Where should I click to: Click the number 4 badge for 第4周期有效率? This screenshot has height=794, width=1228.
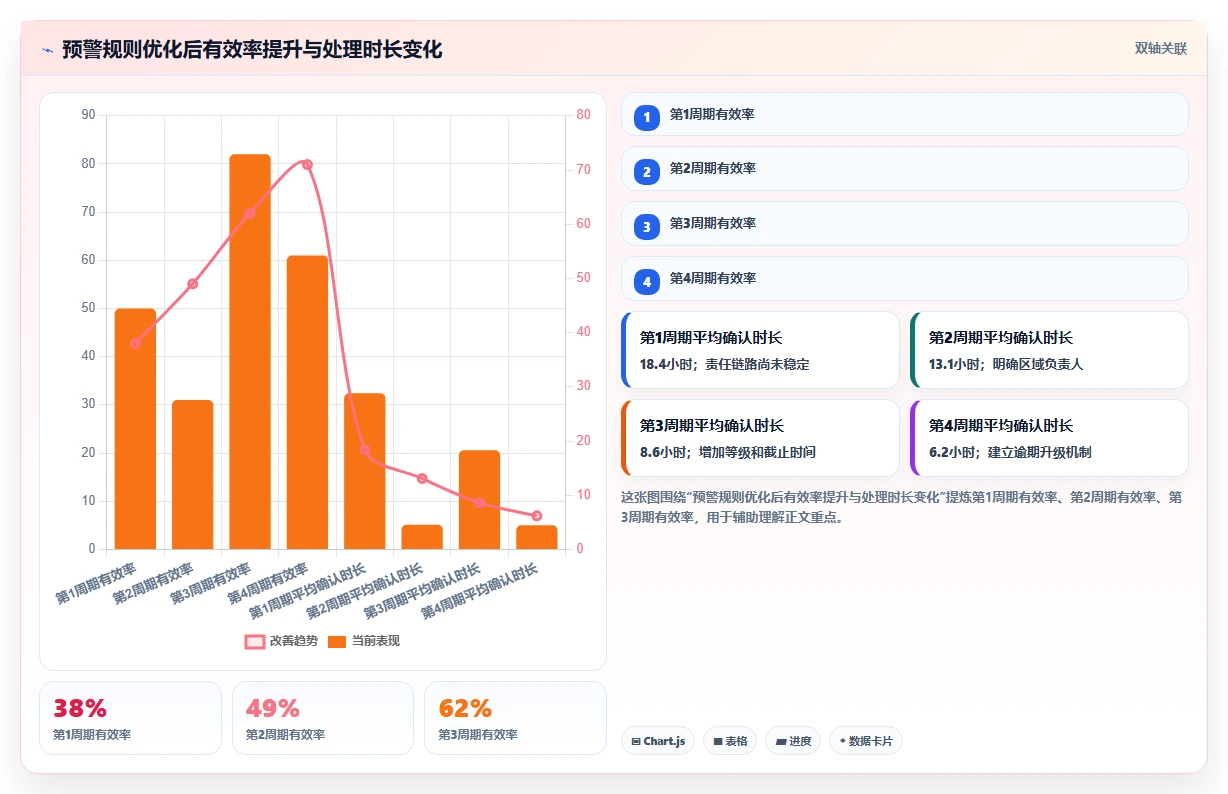point(647,282)
